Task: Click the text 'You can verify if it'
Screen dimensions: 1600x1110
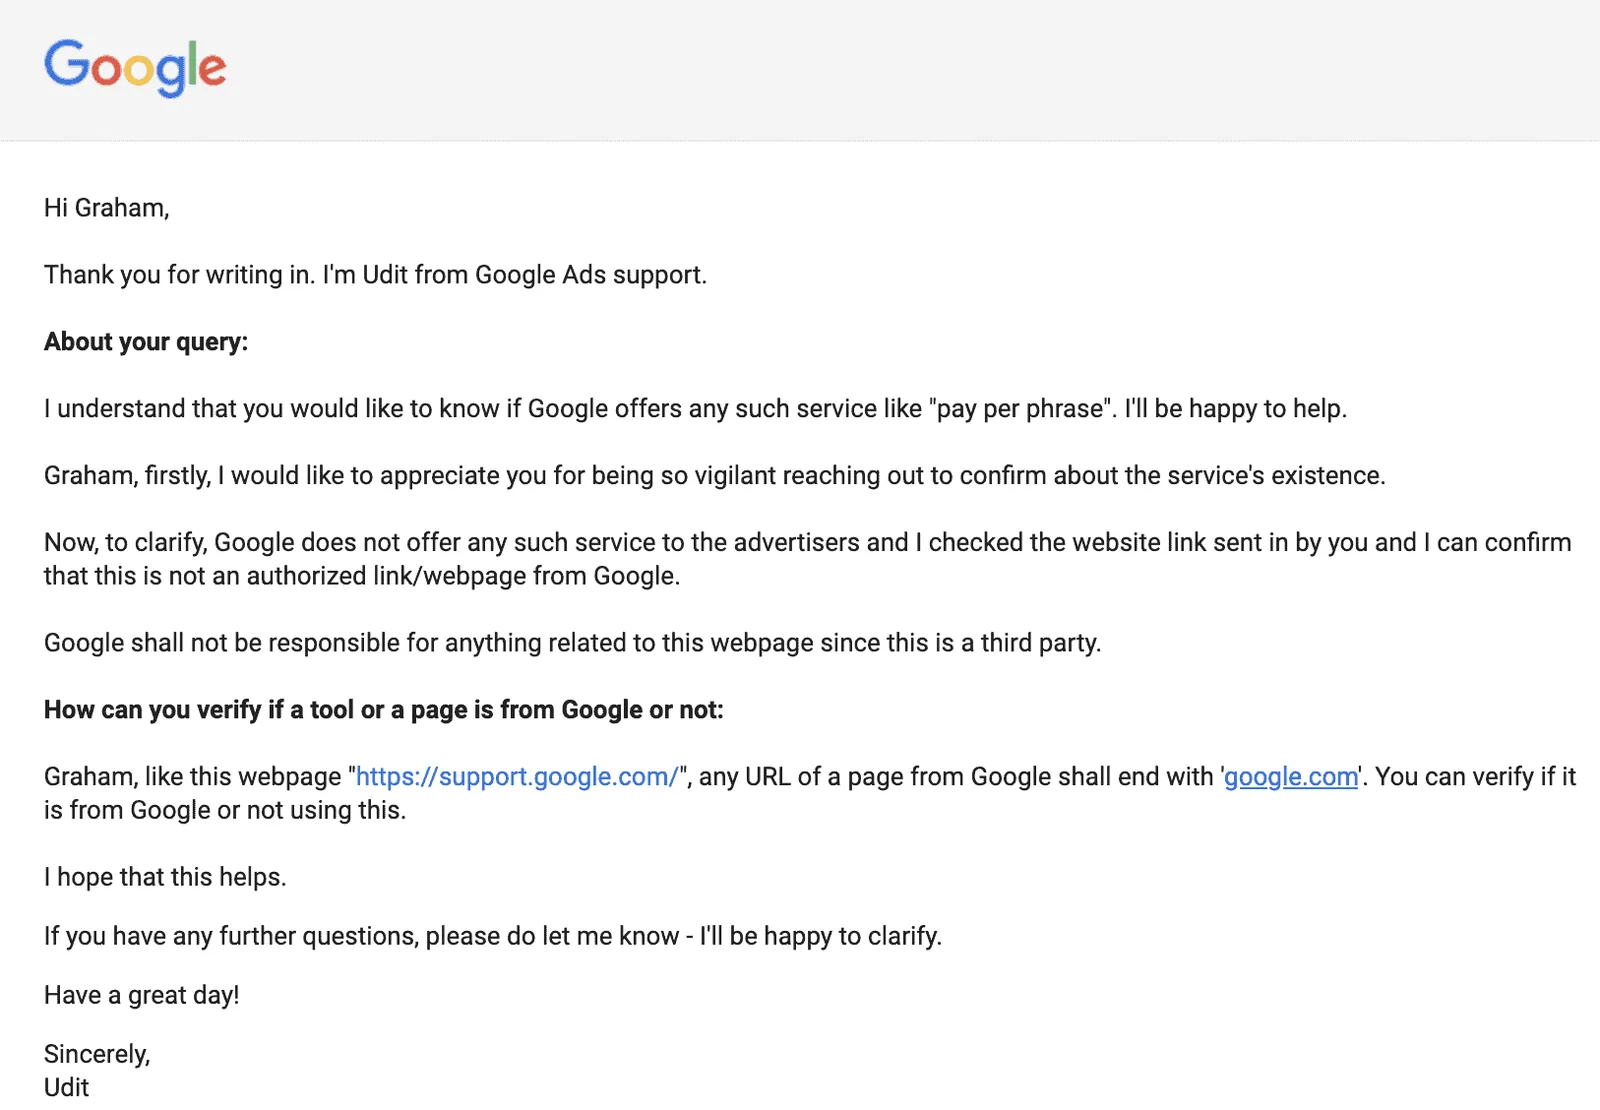Action: pyautogui.click(x=1475, y=776)
